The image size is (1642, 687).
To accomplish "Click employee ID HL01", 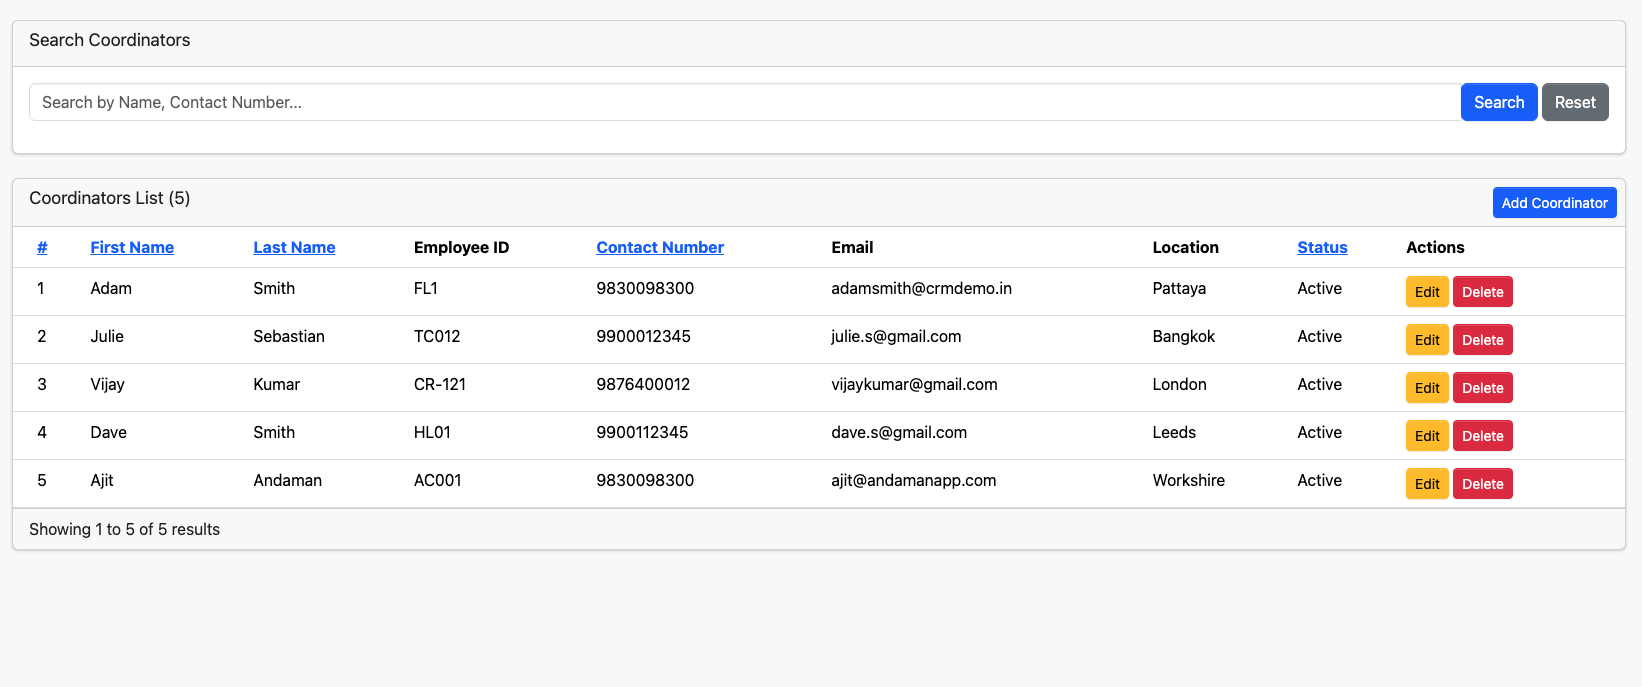I will click(432, 432).
